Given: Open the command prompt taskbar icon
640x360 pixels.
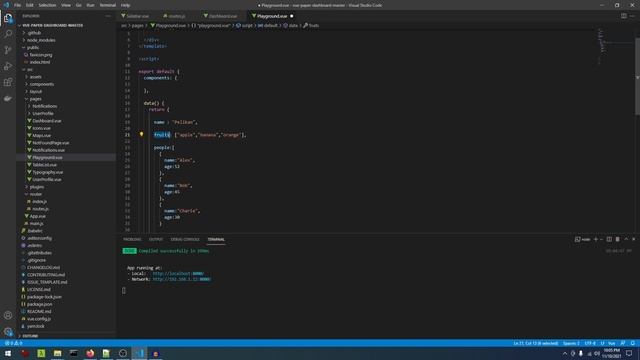Looking at the screenshot, I should point(73,353).
